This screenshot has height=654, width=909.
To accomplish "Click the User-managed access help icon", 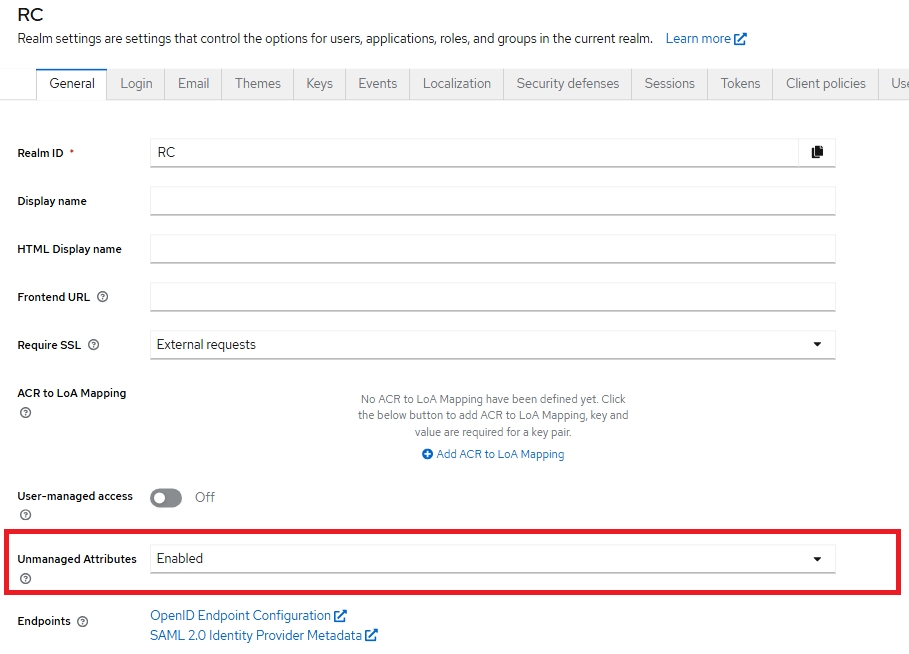I will tap(25, 515).
